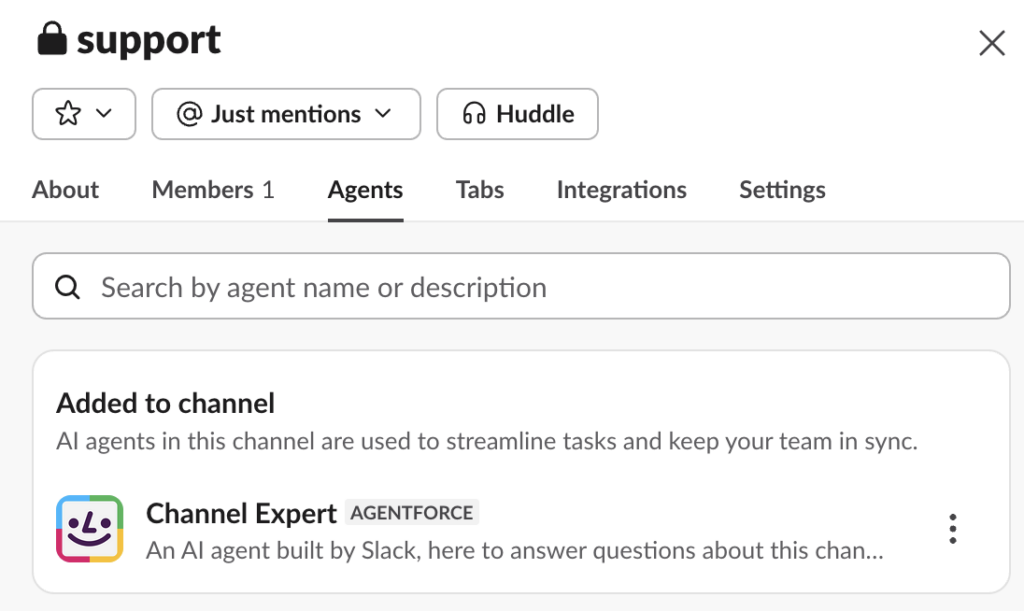The width and height of the screenshot is (1024, 611).
Task: Open Channel Expert's three-dot more options menu
Action: click(x=953, y=529)
